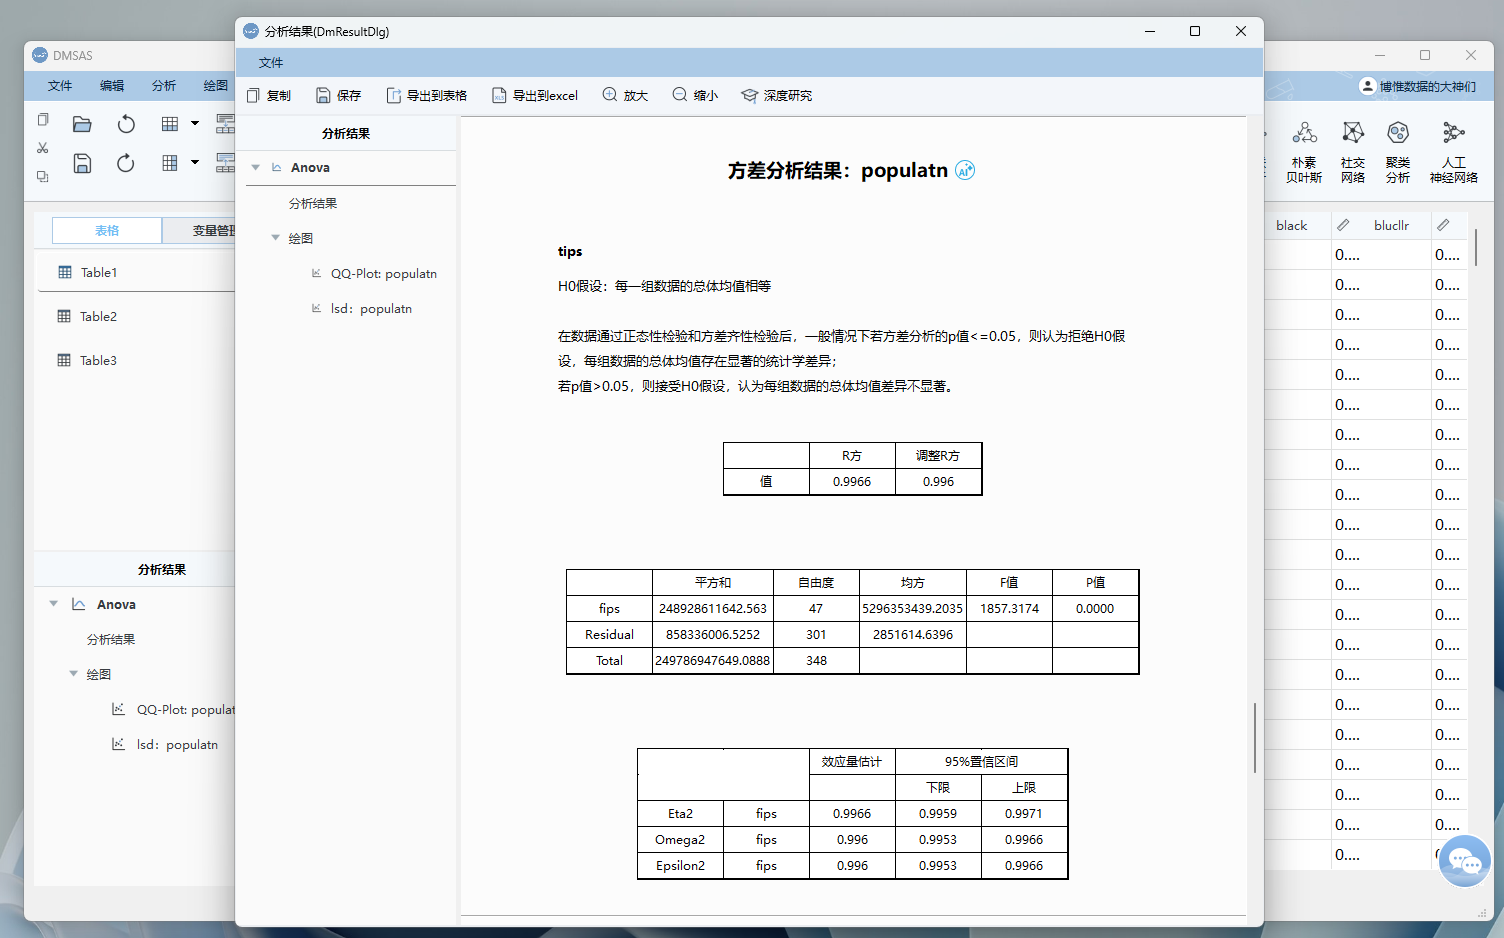
Task: Zoom in with the 放大 magnifier
Action: click(610, 95)
